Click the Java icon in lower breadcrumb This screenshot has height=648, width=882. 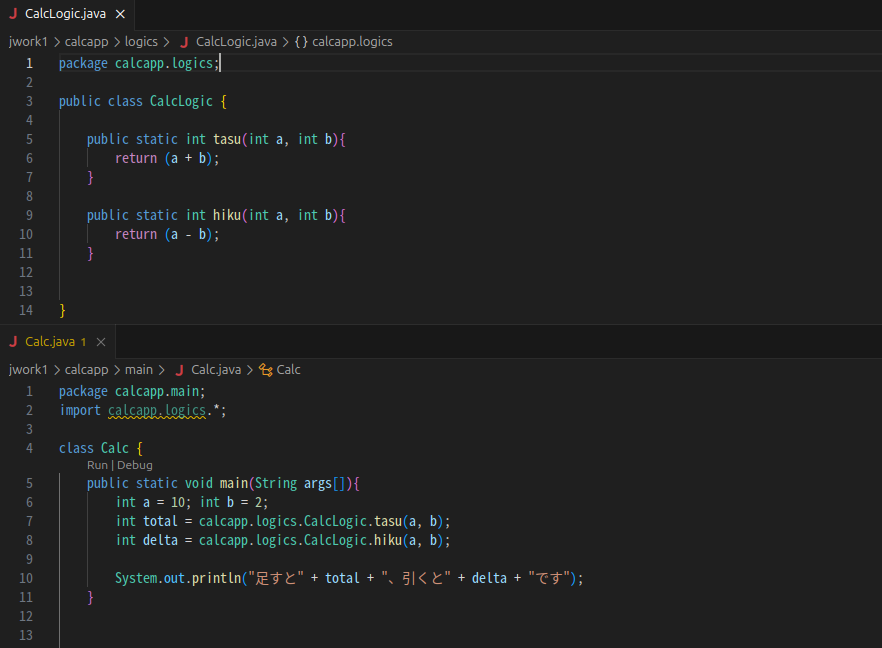pos(179,370)
